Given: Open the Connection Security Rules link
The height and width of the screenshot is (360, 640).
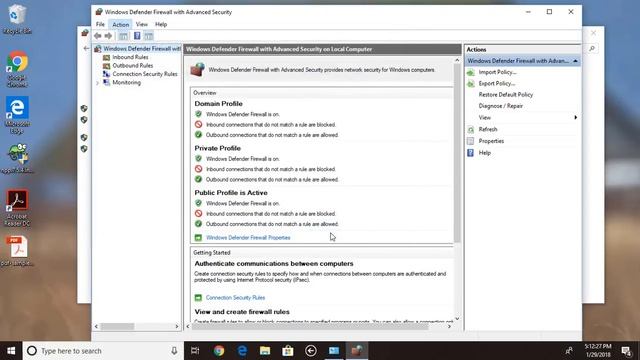Looking at the screenshot, I should tap(236, 298).
